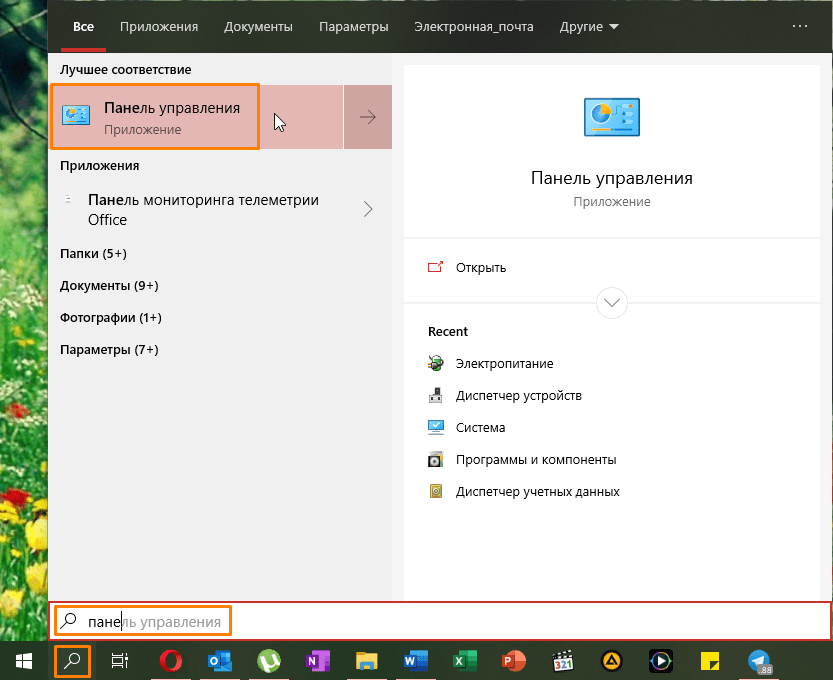The image size is (833, 680).
Task: Open Sticky Notes from the taskbar
Action: tap(710, 661)
